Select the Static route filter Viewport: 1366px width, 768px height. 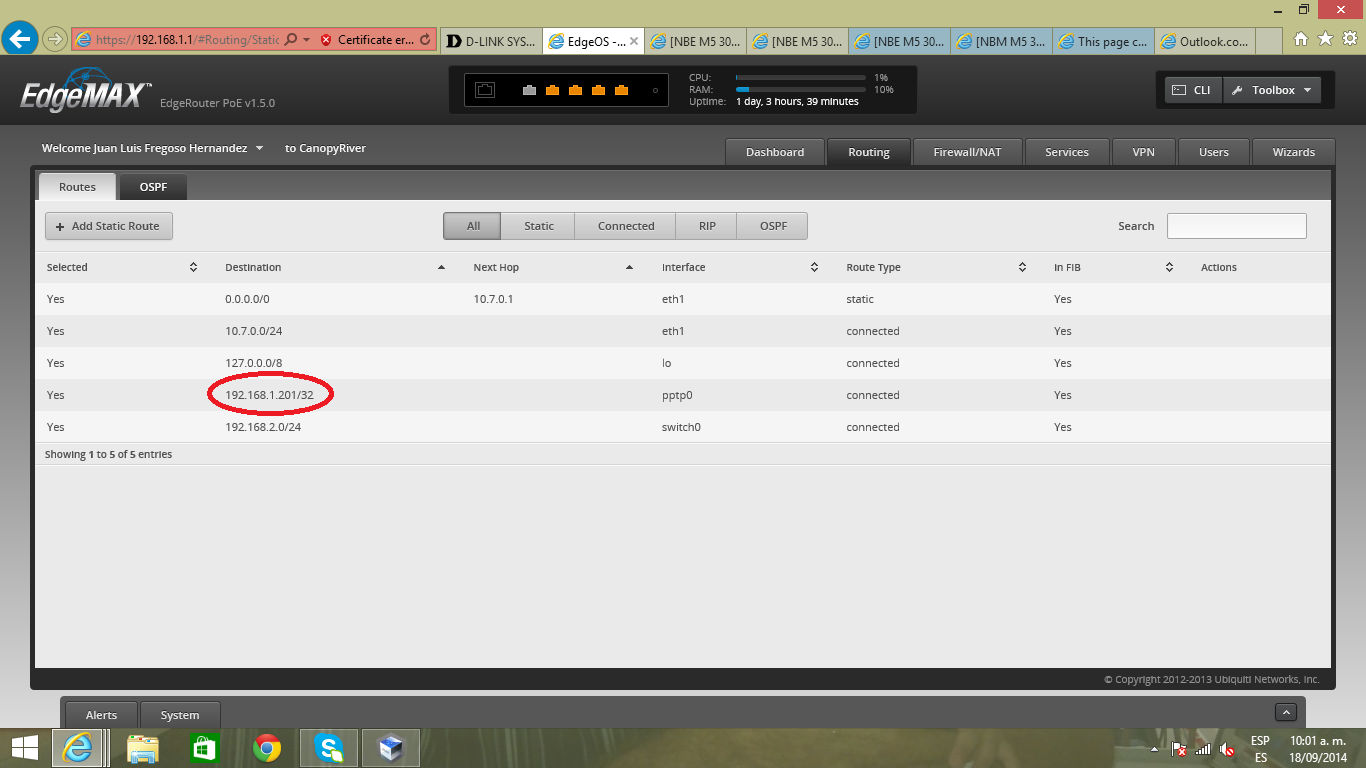(538, 226)
